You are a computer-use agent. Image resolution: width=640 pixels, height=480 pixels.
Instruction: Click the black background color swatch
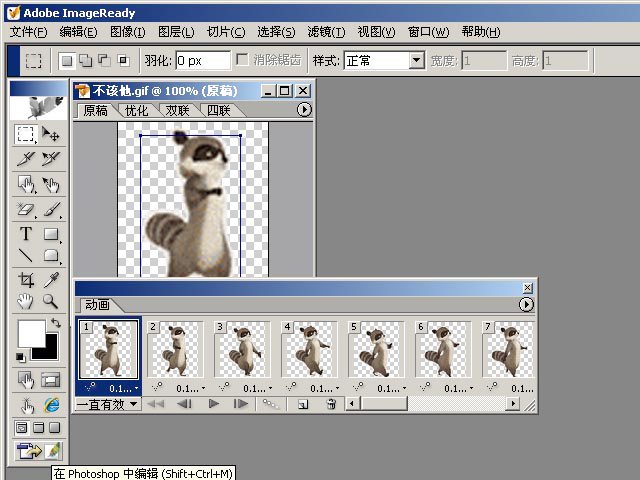(x=49, y=351)
